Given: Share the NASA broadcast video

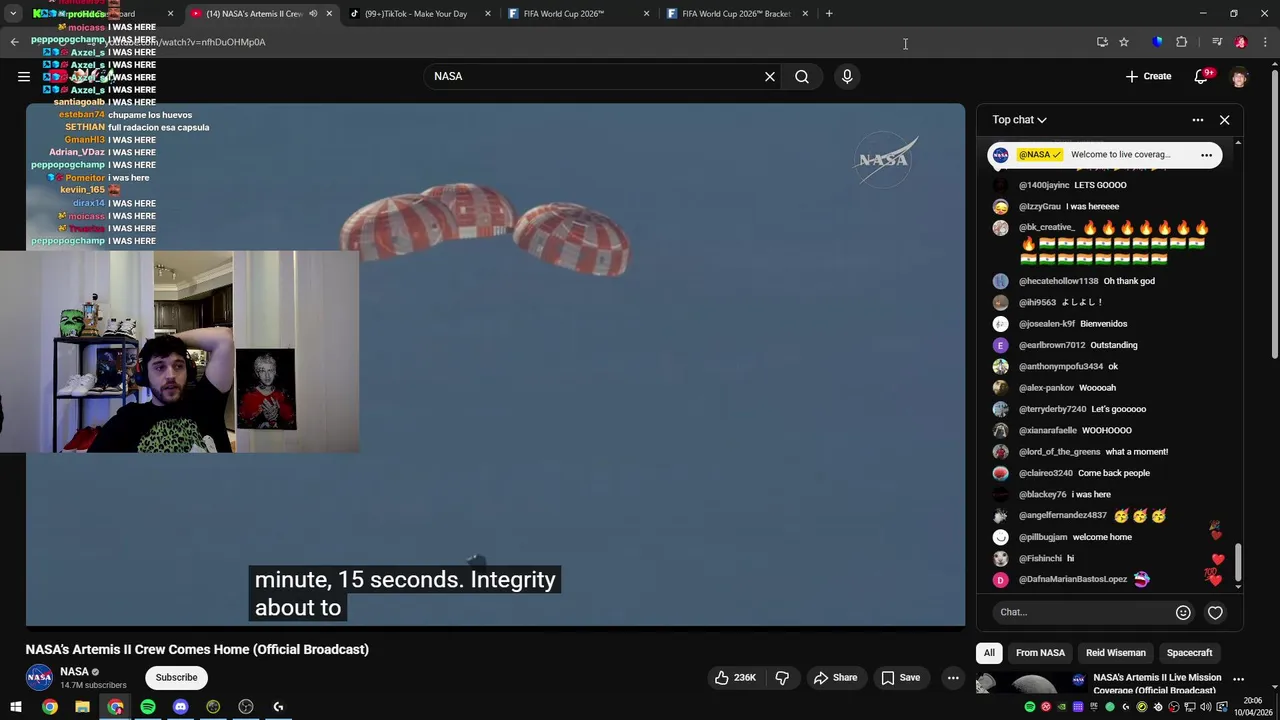Looking at the screenshot, I should tap(835, 678).
